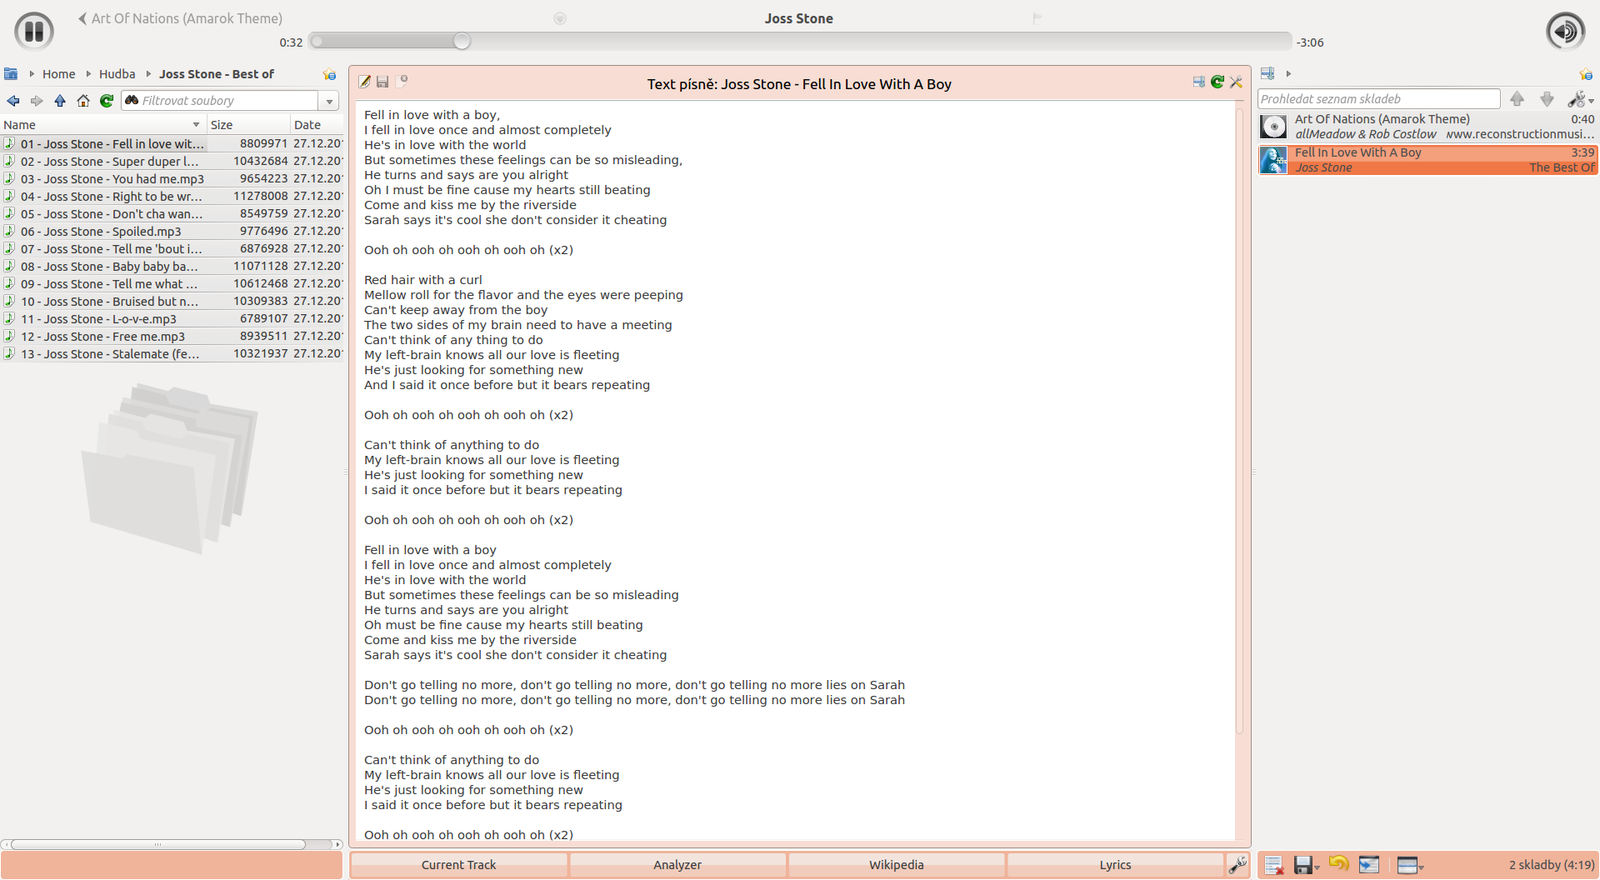The height and width of the screenshot is (880, 1600).
Task: Go to the home folder
Action: click(x=83, y=101)
